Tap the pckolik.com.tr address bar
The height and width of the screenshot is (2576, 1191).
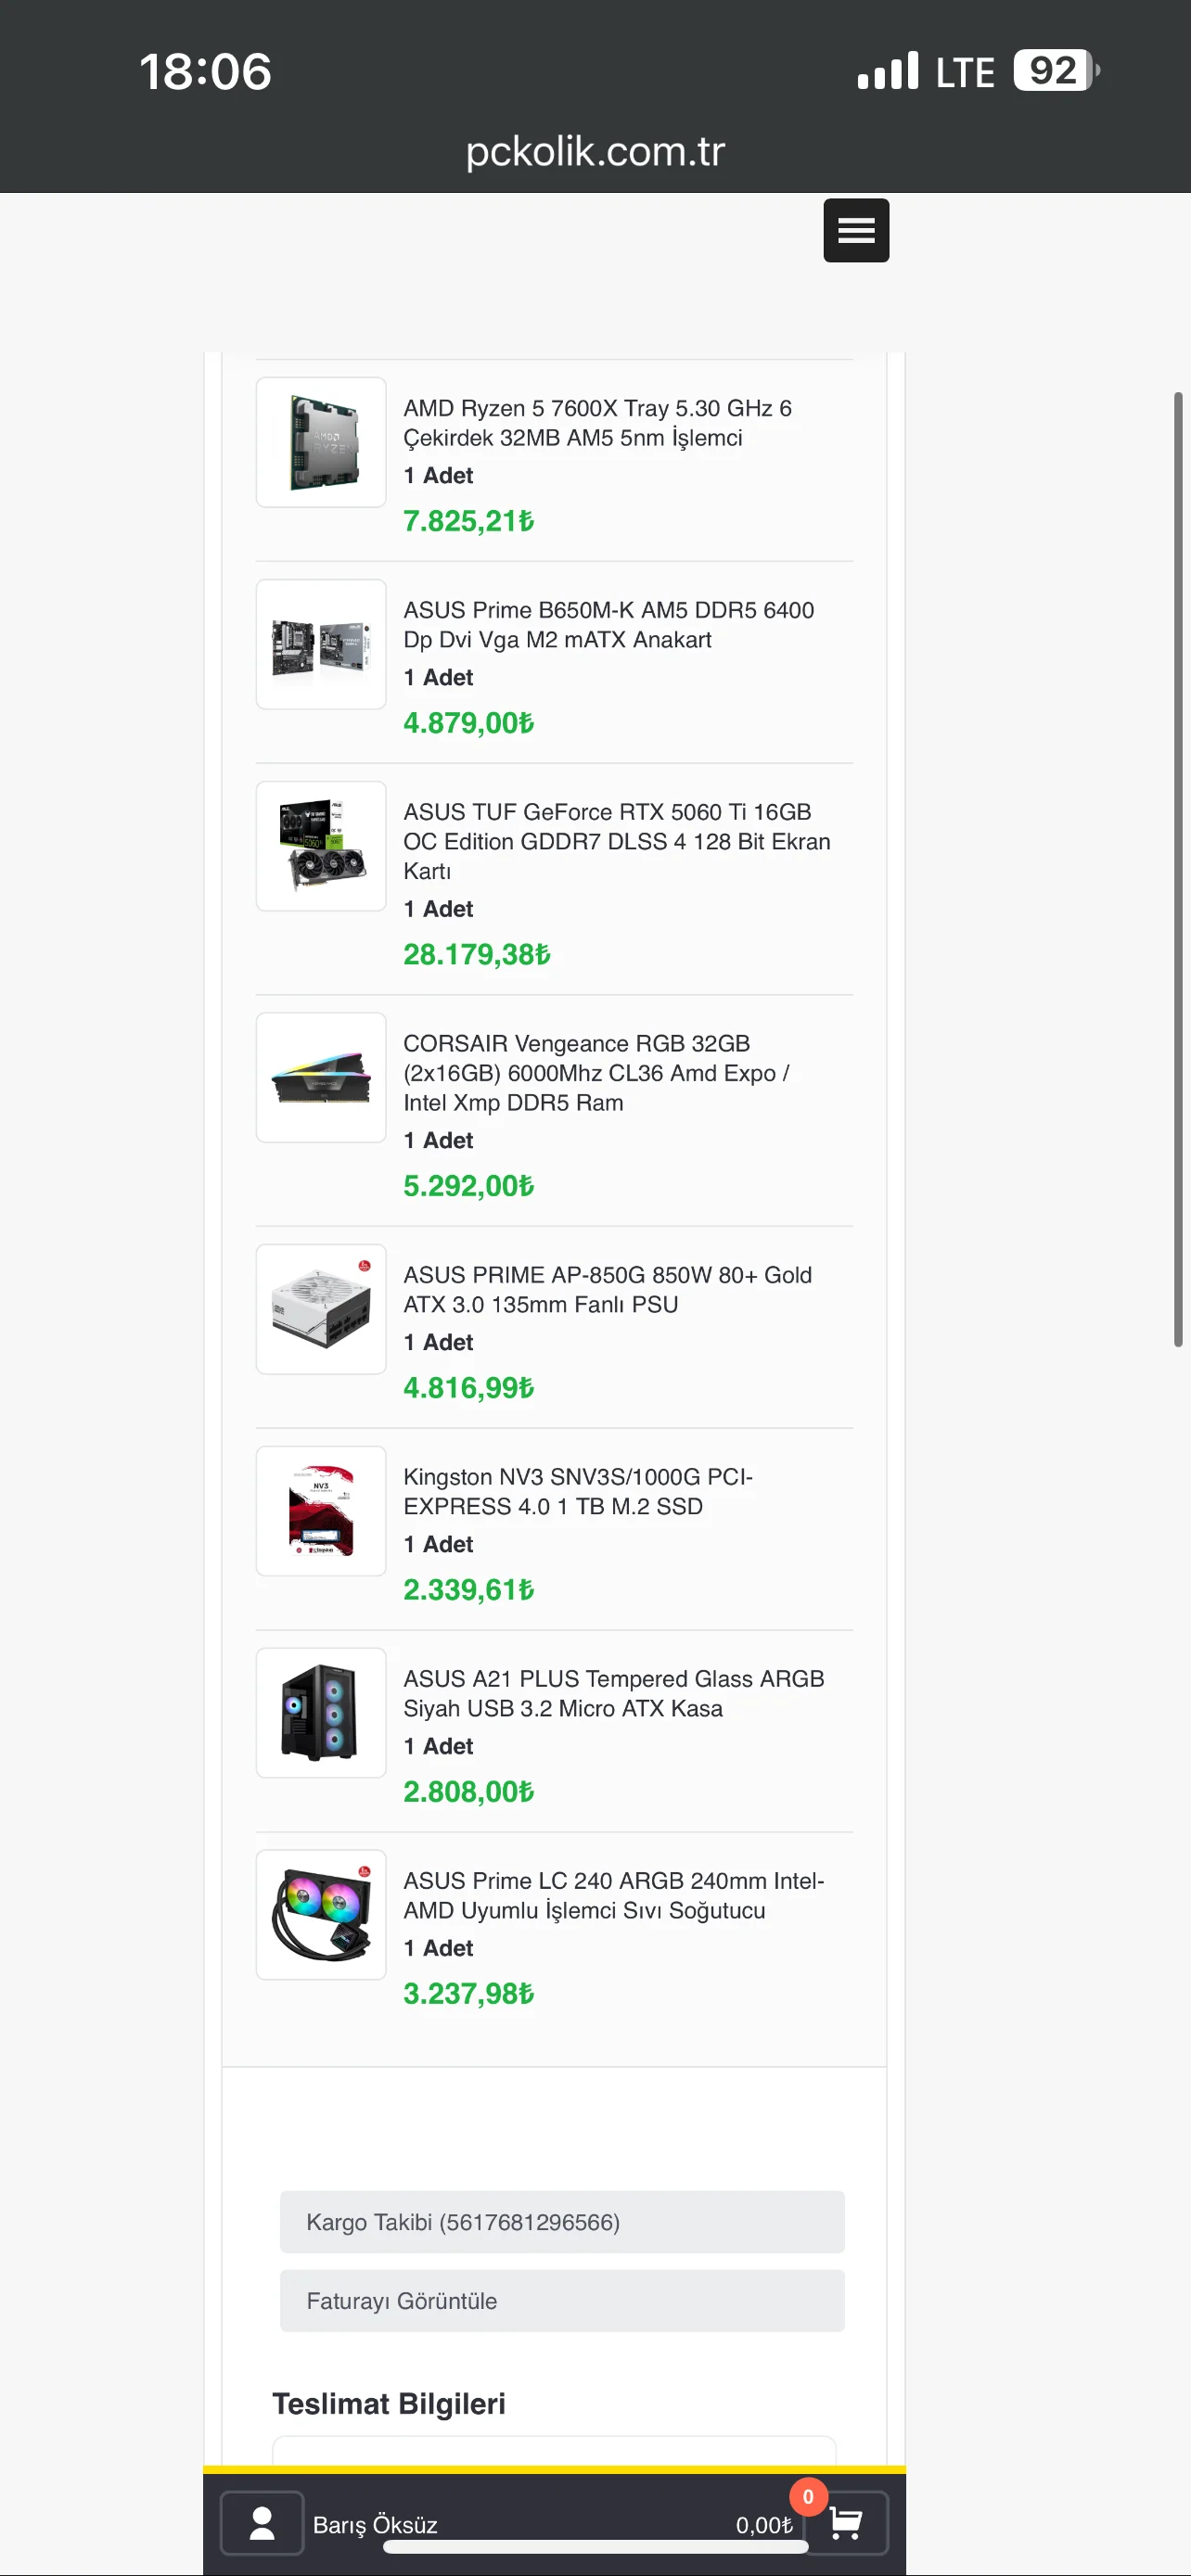pyautogui.click(x=595, y=151)
